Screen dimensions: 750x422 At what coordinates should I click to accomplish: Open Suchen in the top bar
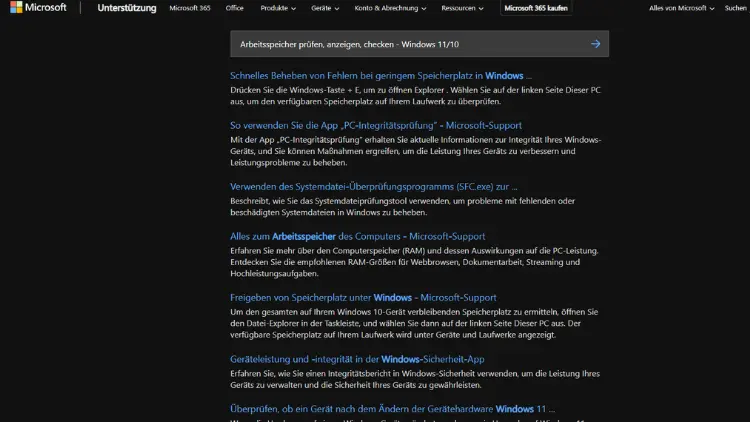[x=736, y=8]
